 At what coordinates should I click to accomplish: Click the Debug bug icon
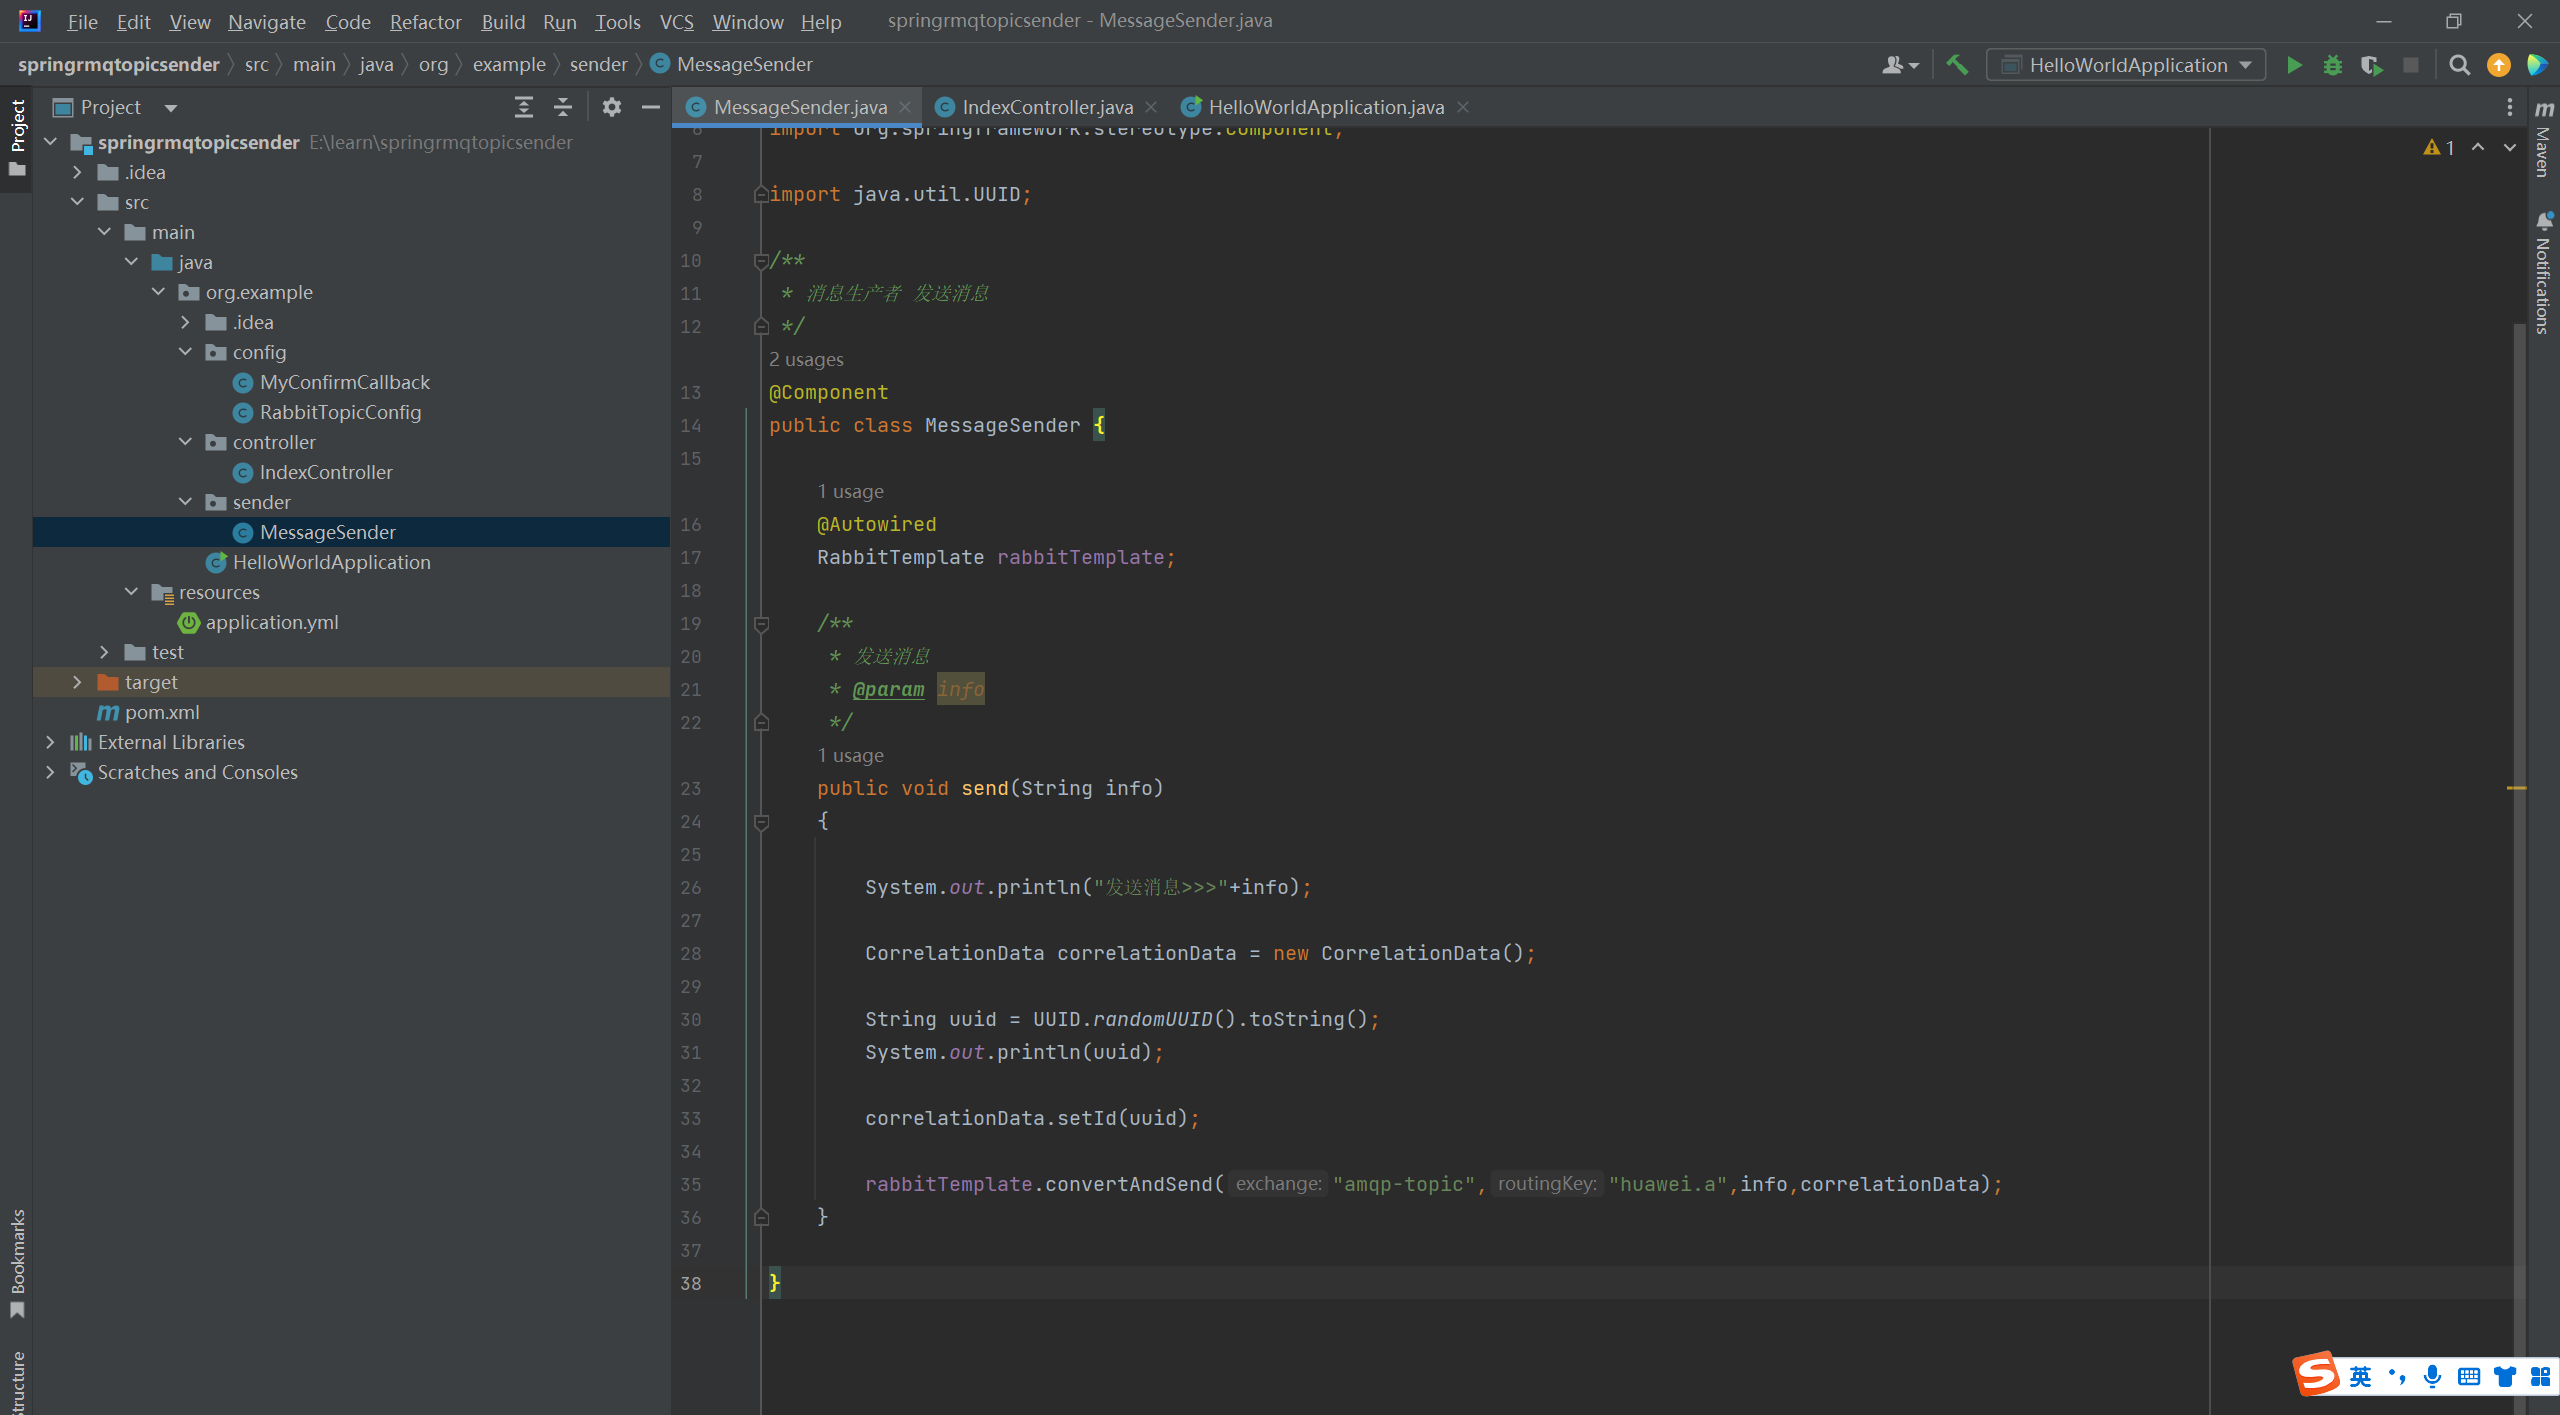coord(2333,65)
